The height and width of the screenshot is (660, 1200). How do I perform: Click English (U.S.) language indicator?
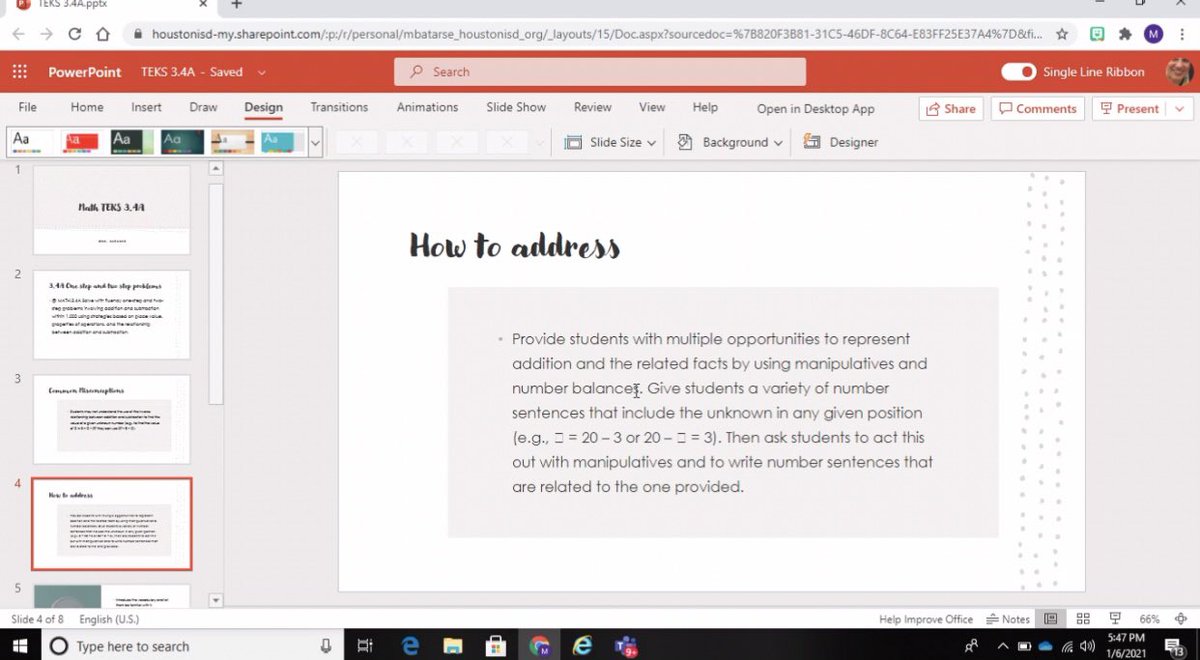[109, 619]
